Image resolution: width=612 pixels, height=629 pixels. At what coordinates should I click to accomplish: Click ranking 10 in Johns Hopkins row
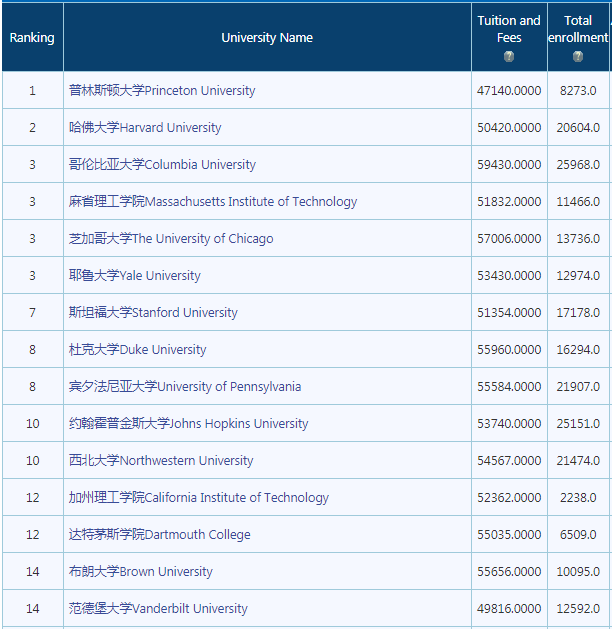[32, 424]
